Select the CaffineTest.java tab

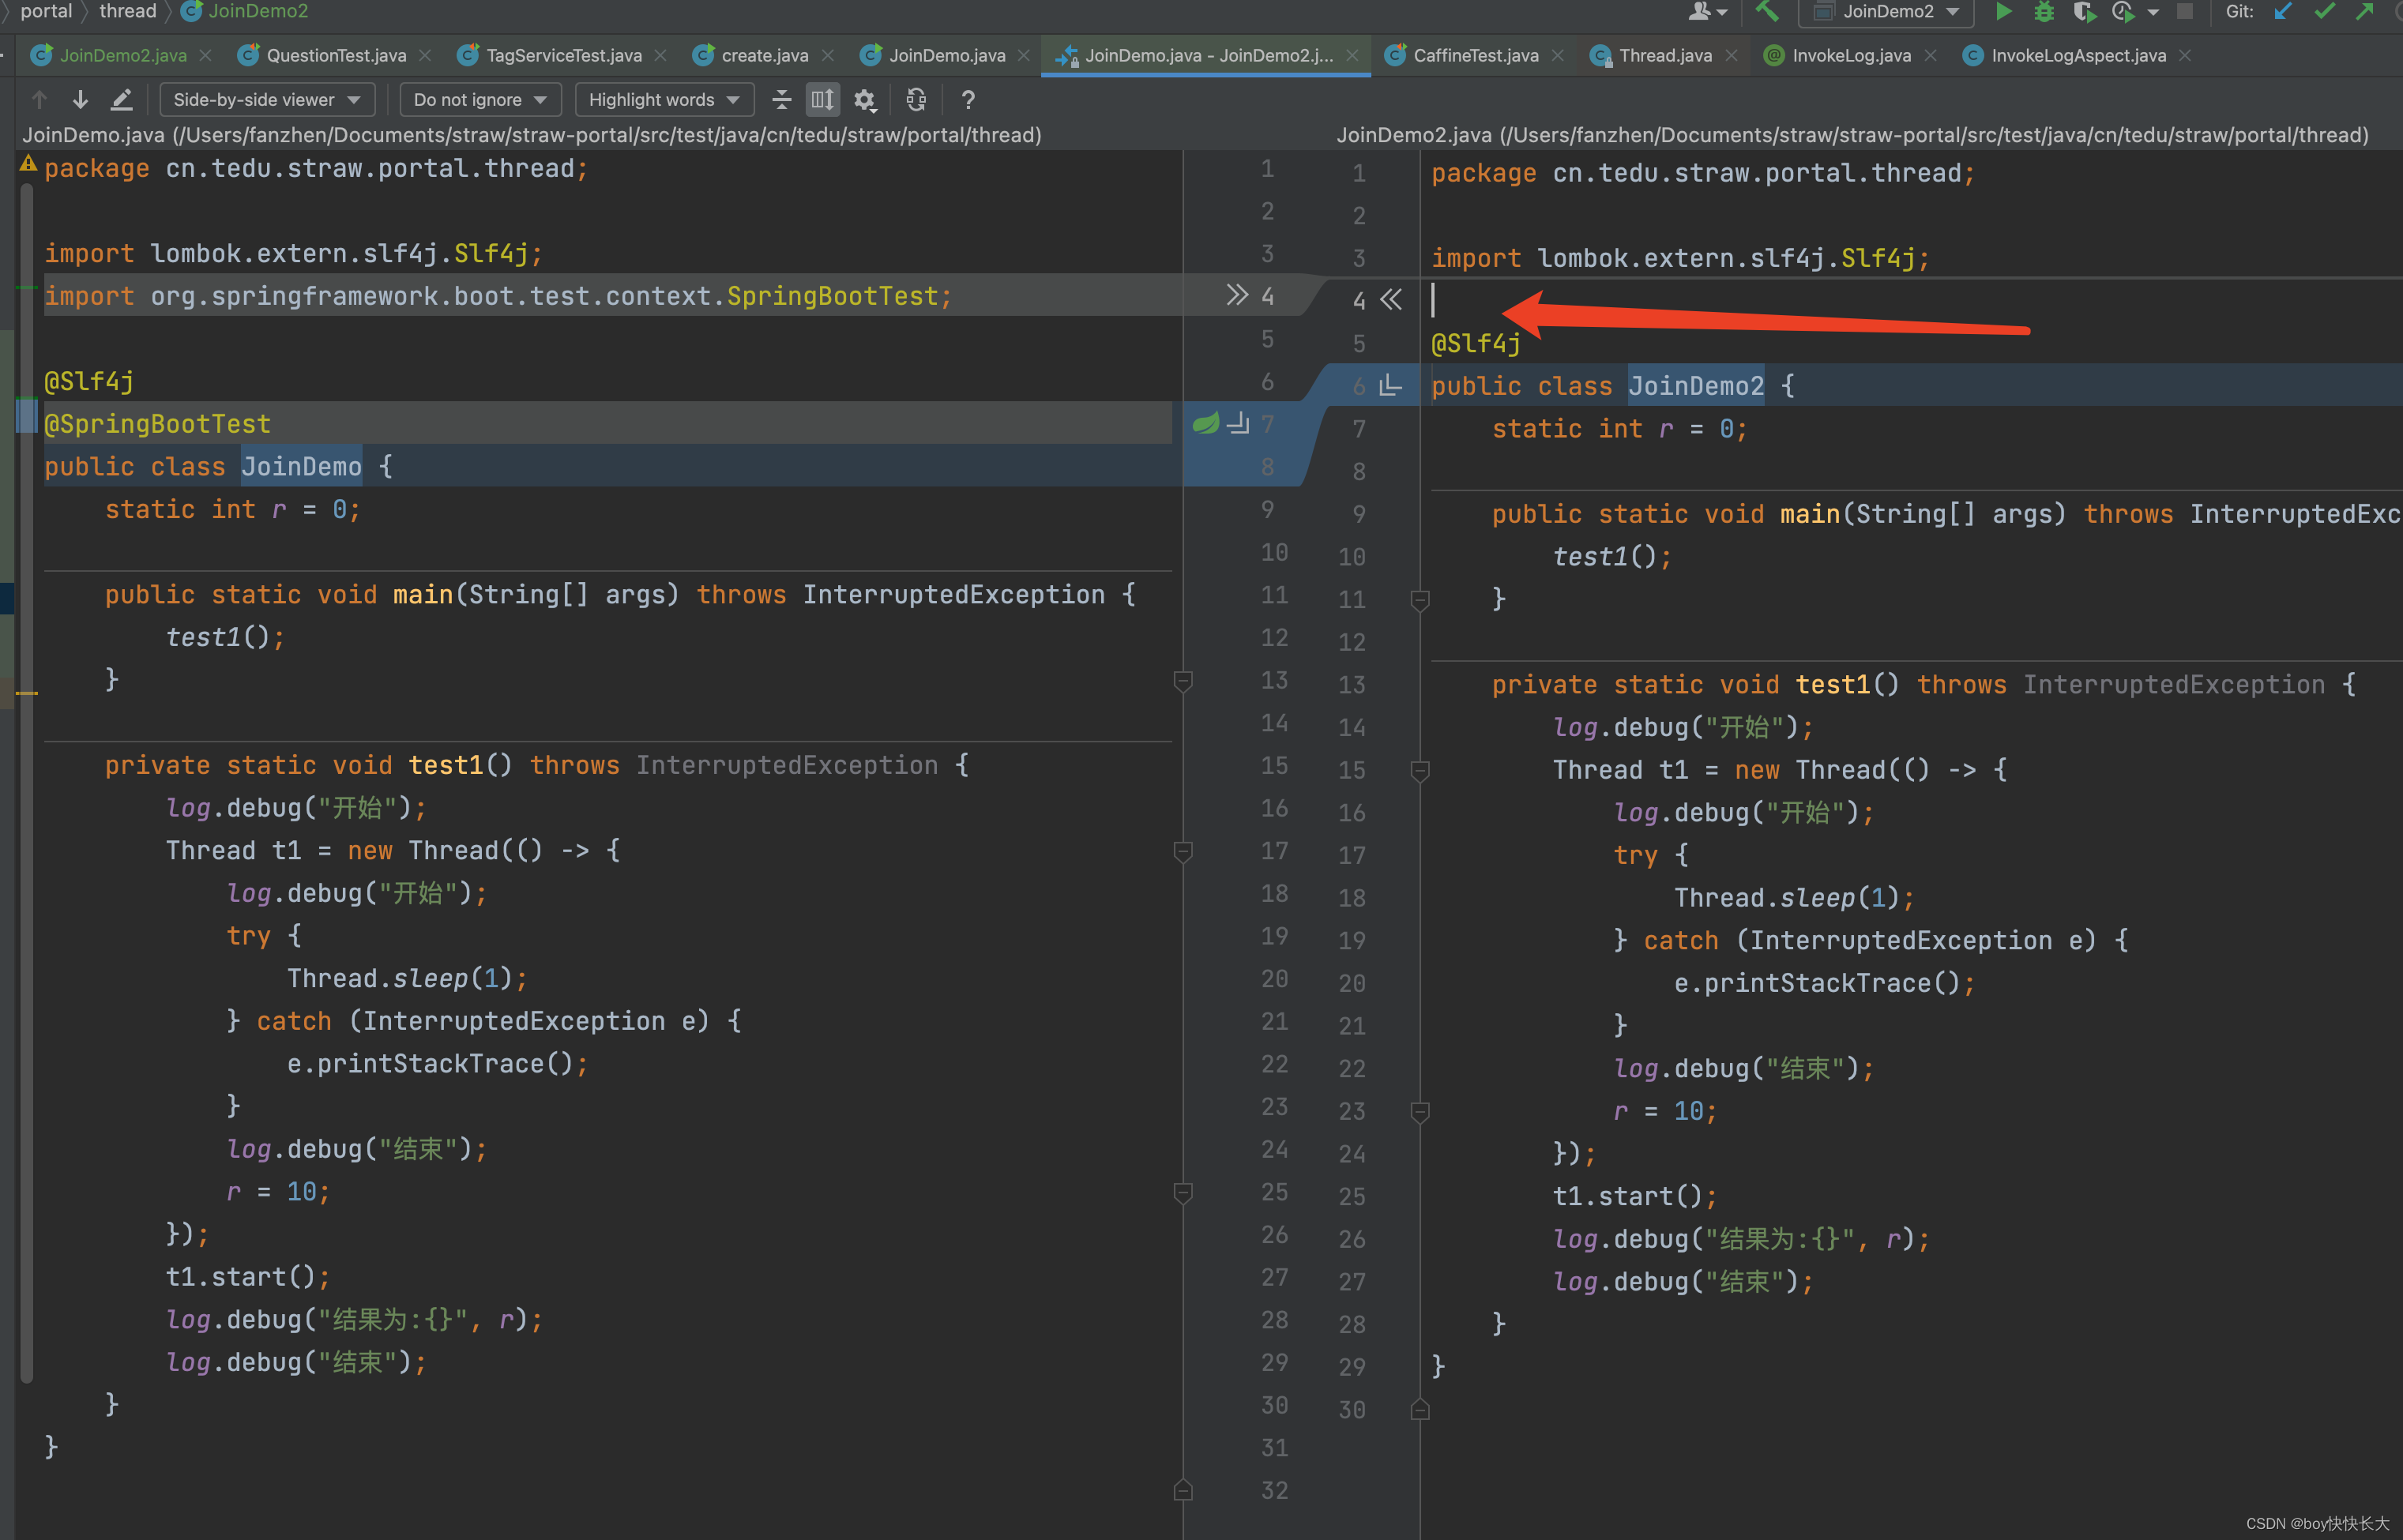pyautogui.click(x=1475, y=55)
